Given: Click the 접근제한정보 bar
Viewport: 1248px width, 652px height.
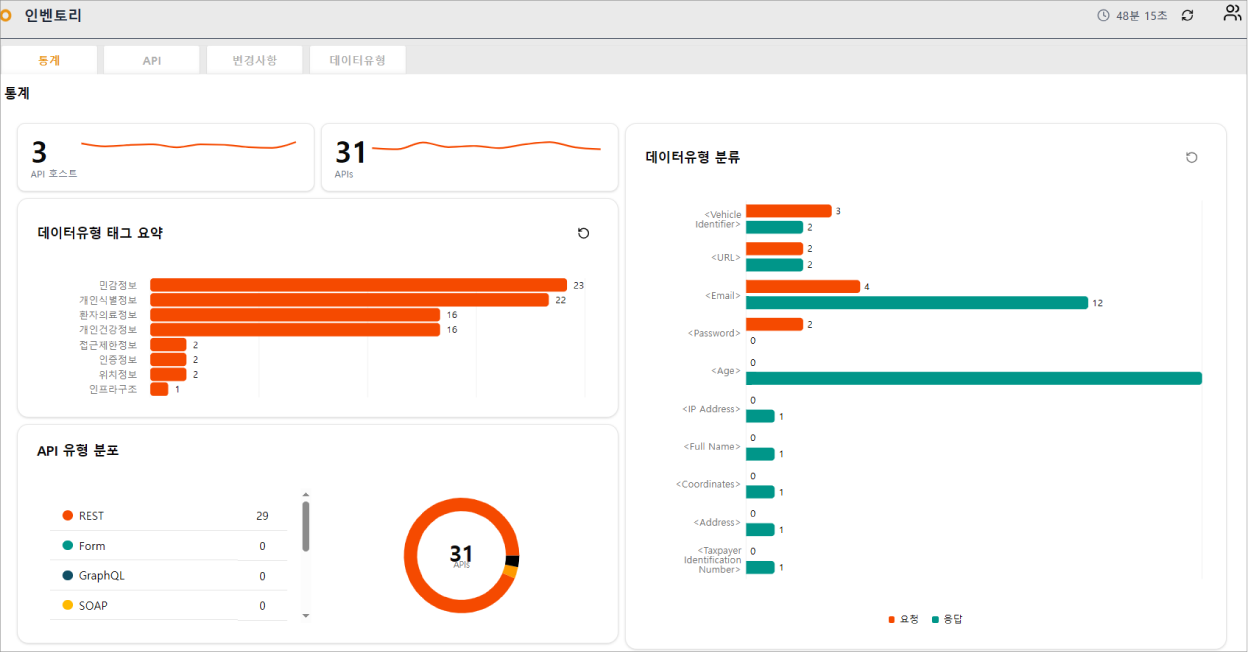Looking at the screenshot, I should click(168, 345).
